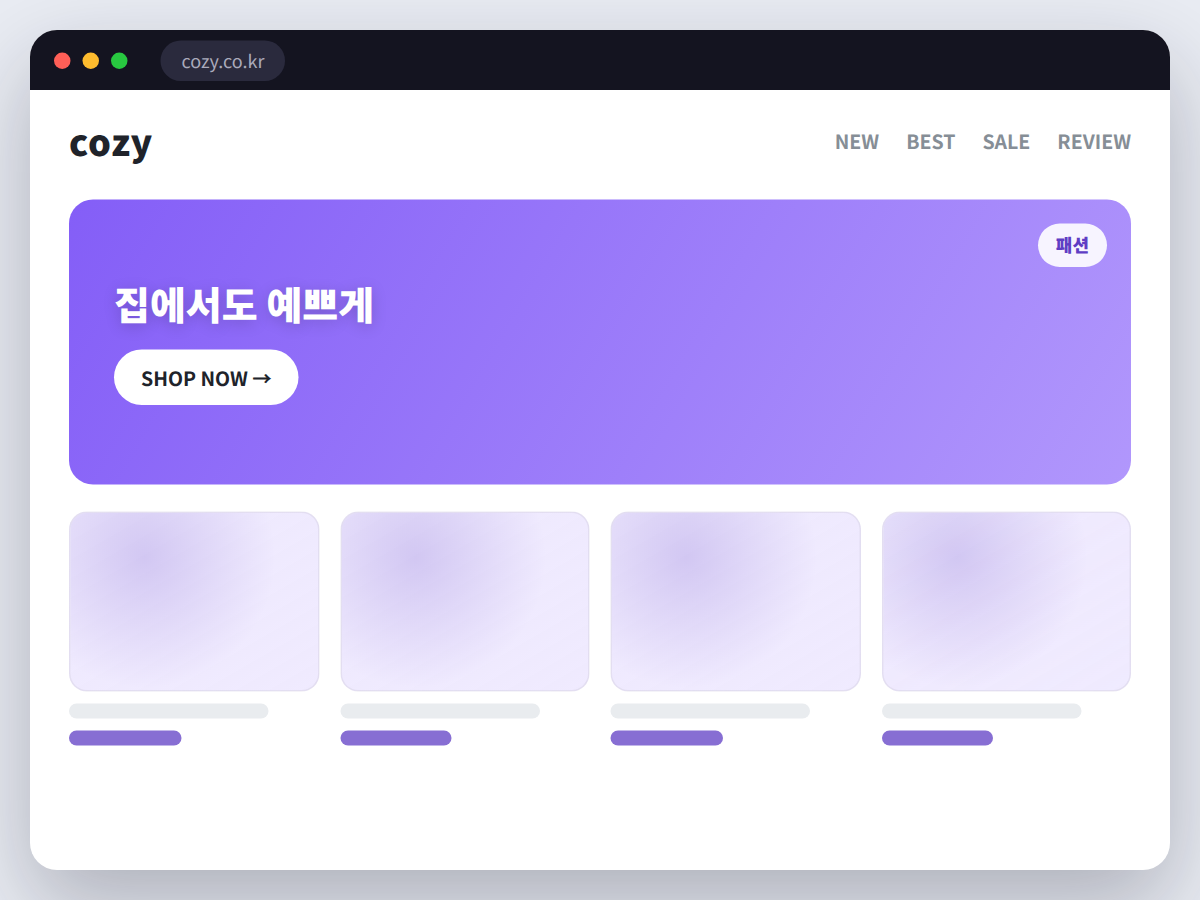Open the third product thumbnail
The height and width of the screenshot is (900, 1200).
click(x=736, y=601)
